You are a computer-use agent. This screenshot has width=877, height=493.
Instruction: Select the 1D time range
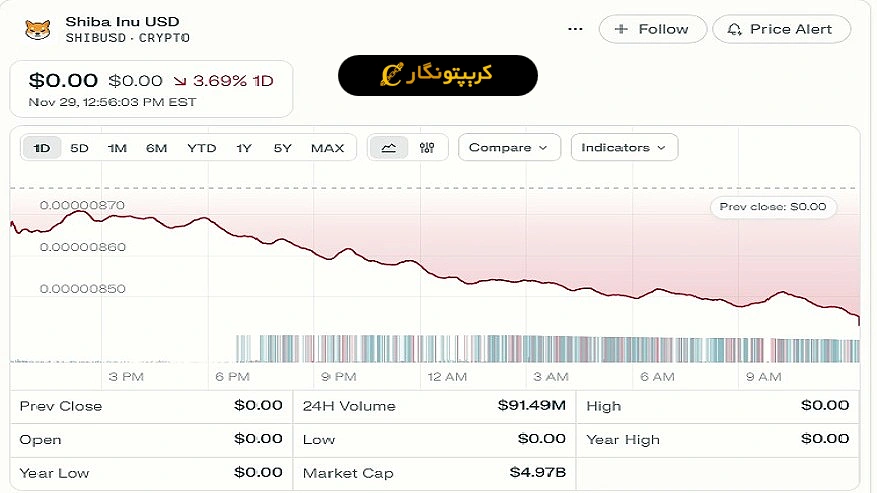42,148
